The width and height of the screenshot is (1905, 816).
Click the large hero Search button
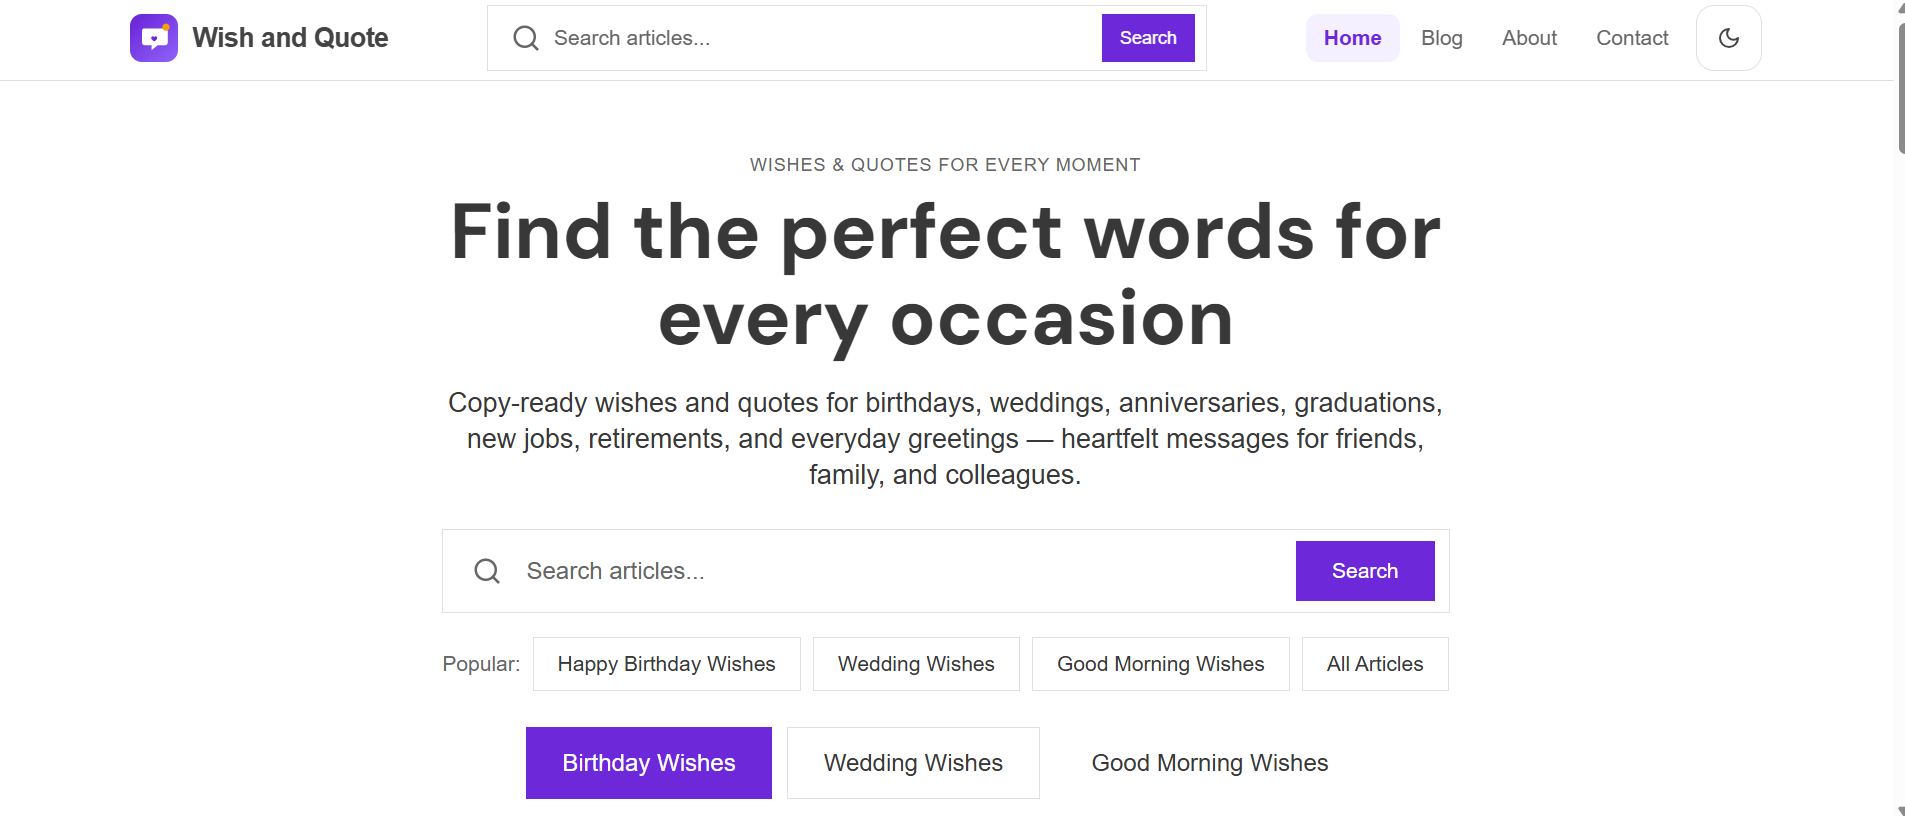1365,571
